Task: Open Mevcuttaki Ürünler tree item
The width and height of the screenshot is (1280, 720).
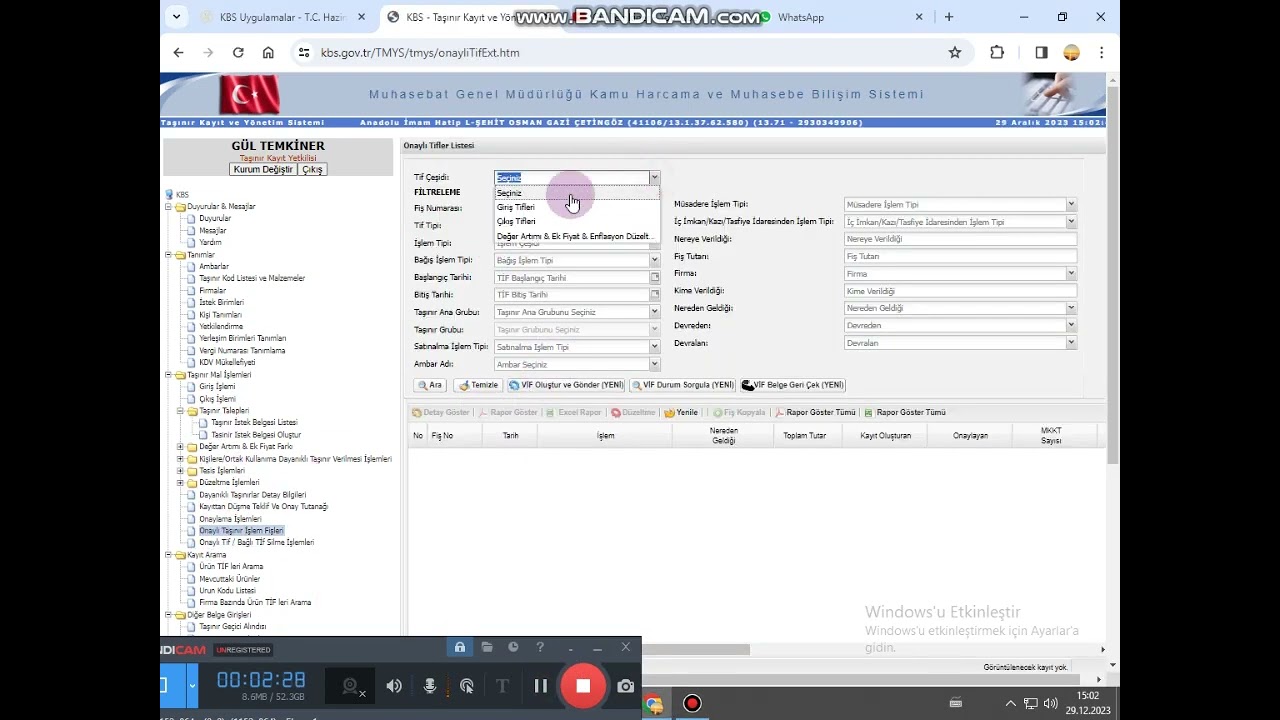Action: 229,579
